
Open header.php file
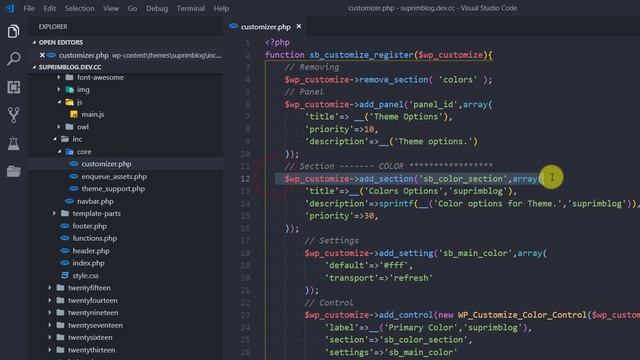[x=91, y=251]
